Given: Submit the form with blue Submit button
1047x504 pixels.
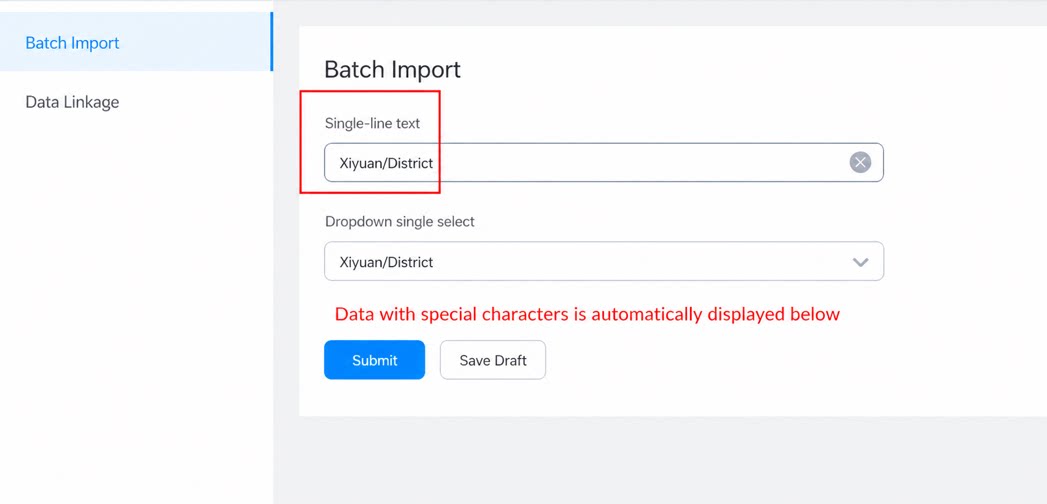Looking at the screenshot, I should point(375,360).
